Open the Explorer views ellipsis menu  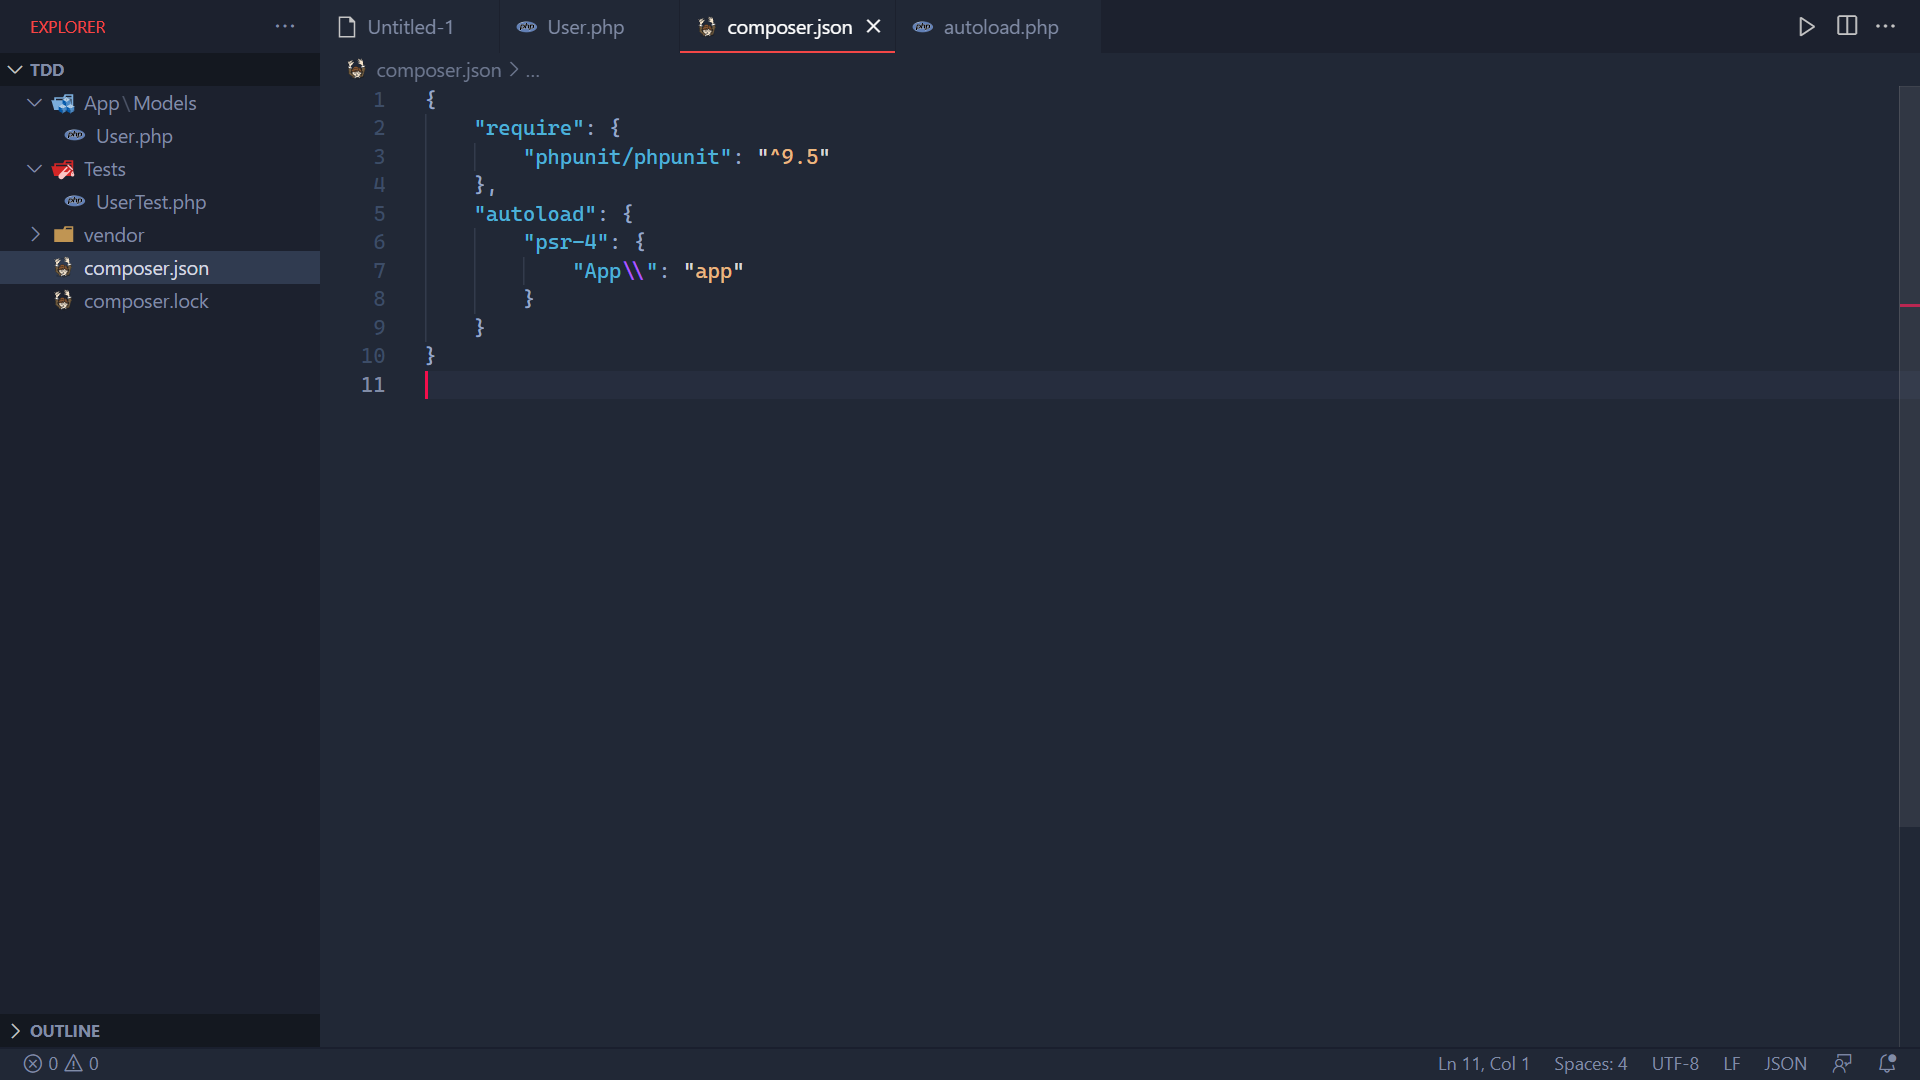pos(285,27)
